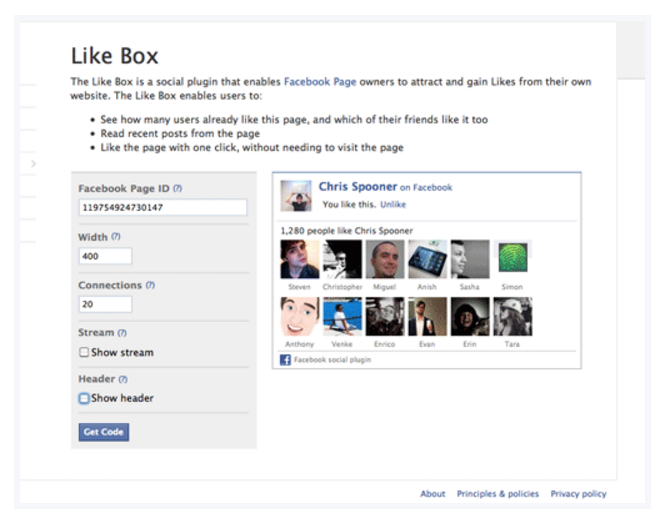669x524 pixels.
Task: Click Simon's green fingerprint thumbnail
Action: coord(513,258)
